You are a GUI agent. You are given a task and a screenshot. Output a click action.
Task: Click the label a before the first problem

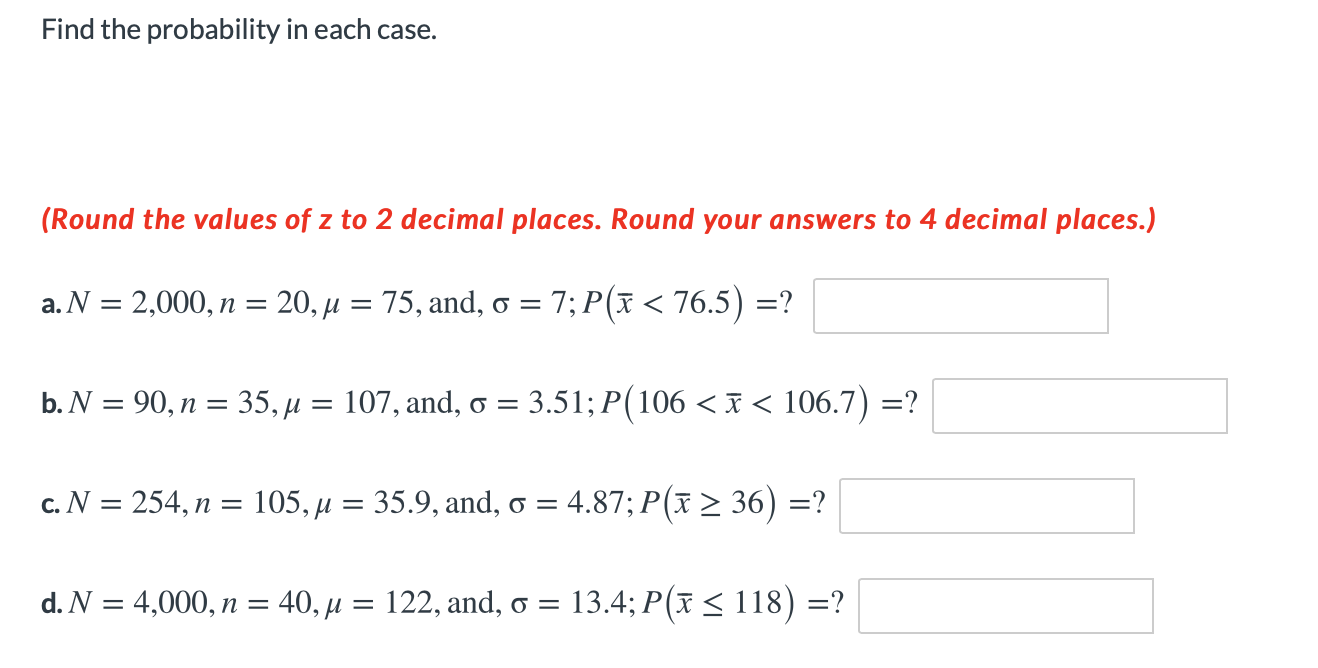point(49,305)
